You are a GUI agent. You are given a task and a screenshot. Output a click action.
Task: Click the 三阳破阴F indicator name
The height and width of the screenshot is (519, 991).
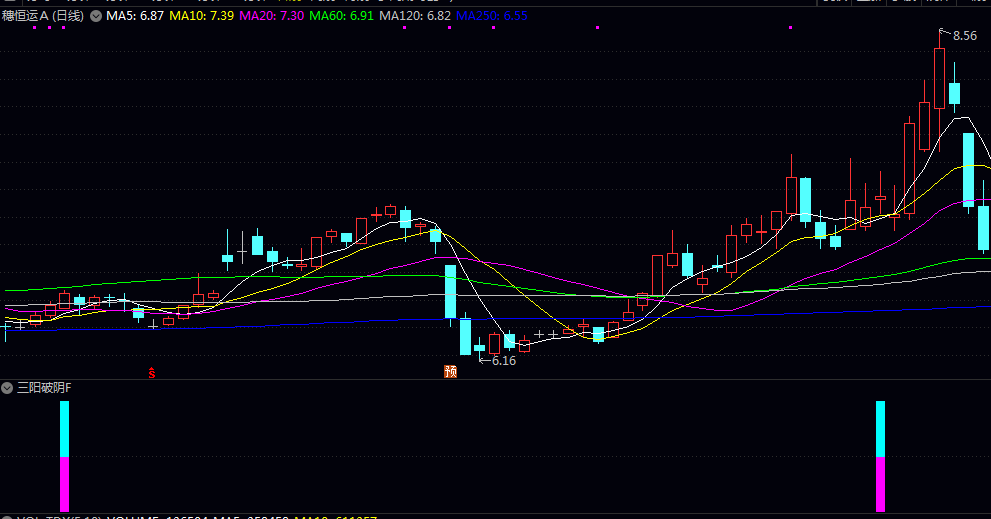[44, 388]
